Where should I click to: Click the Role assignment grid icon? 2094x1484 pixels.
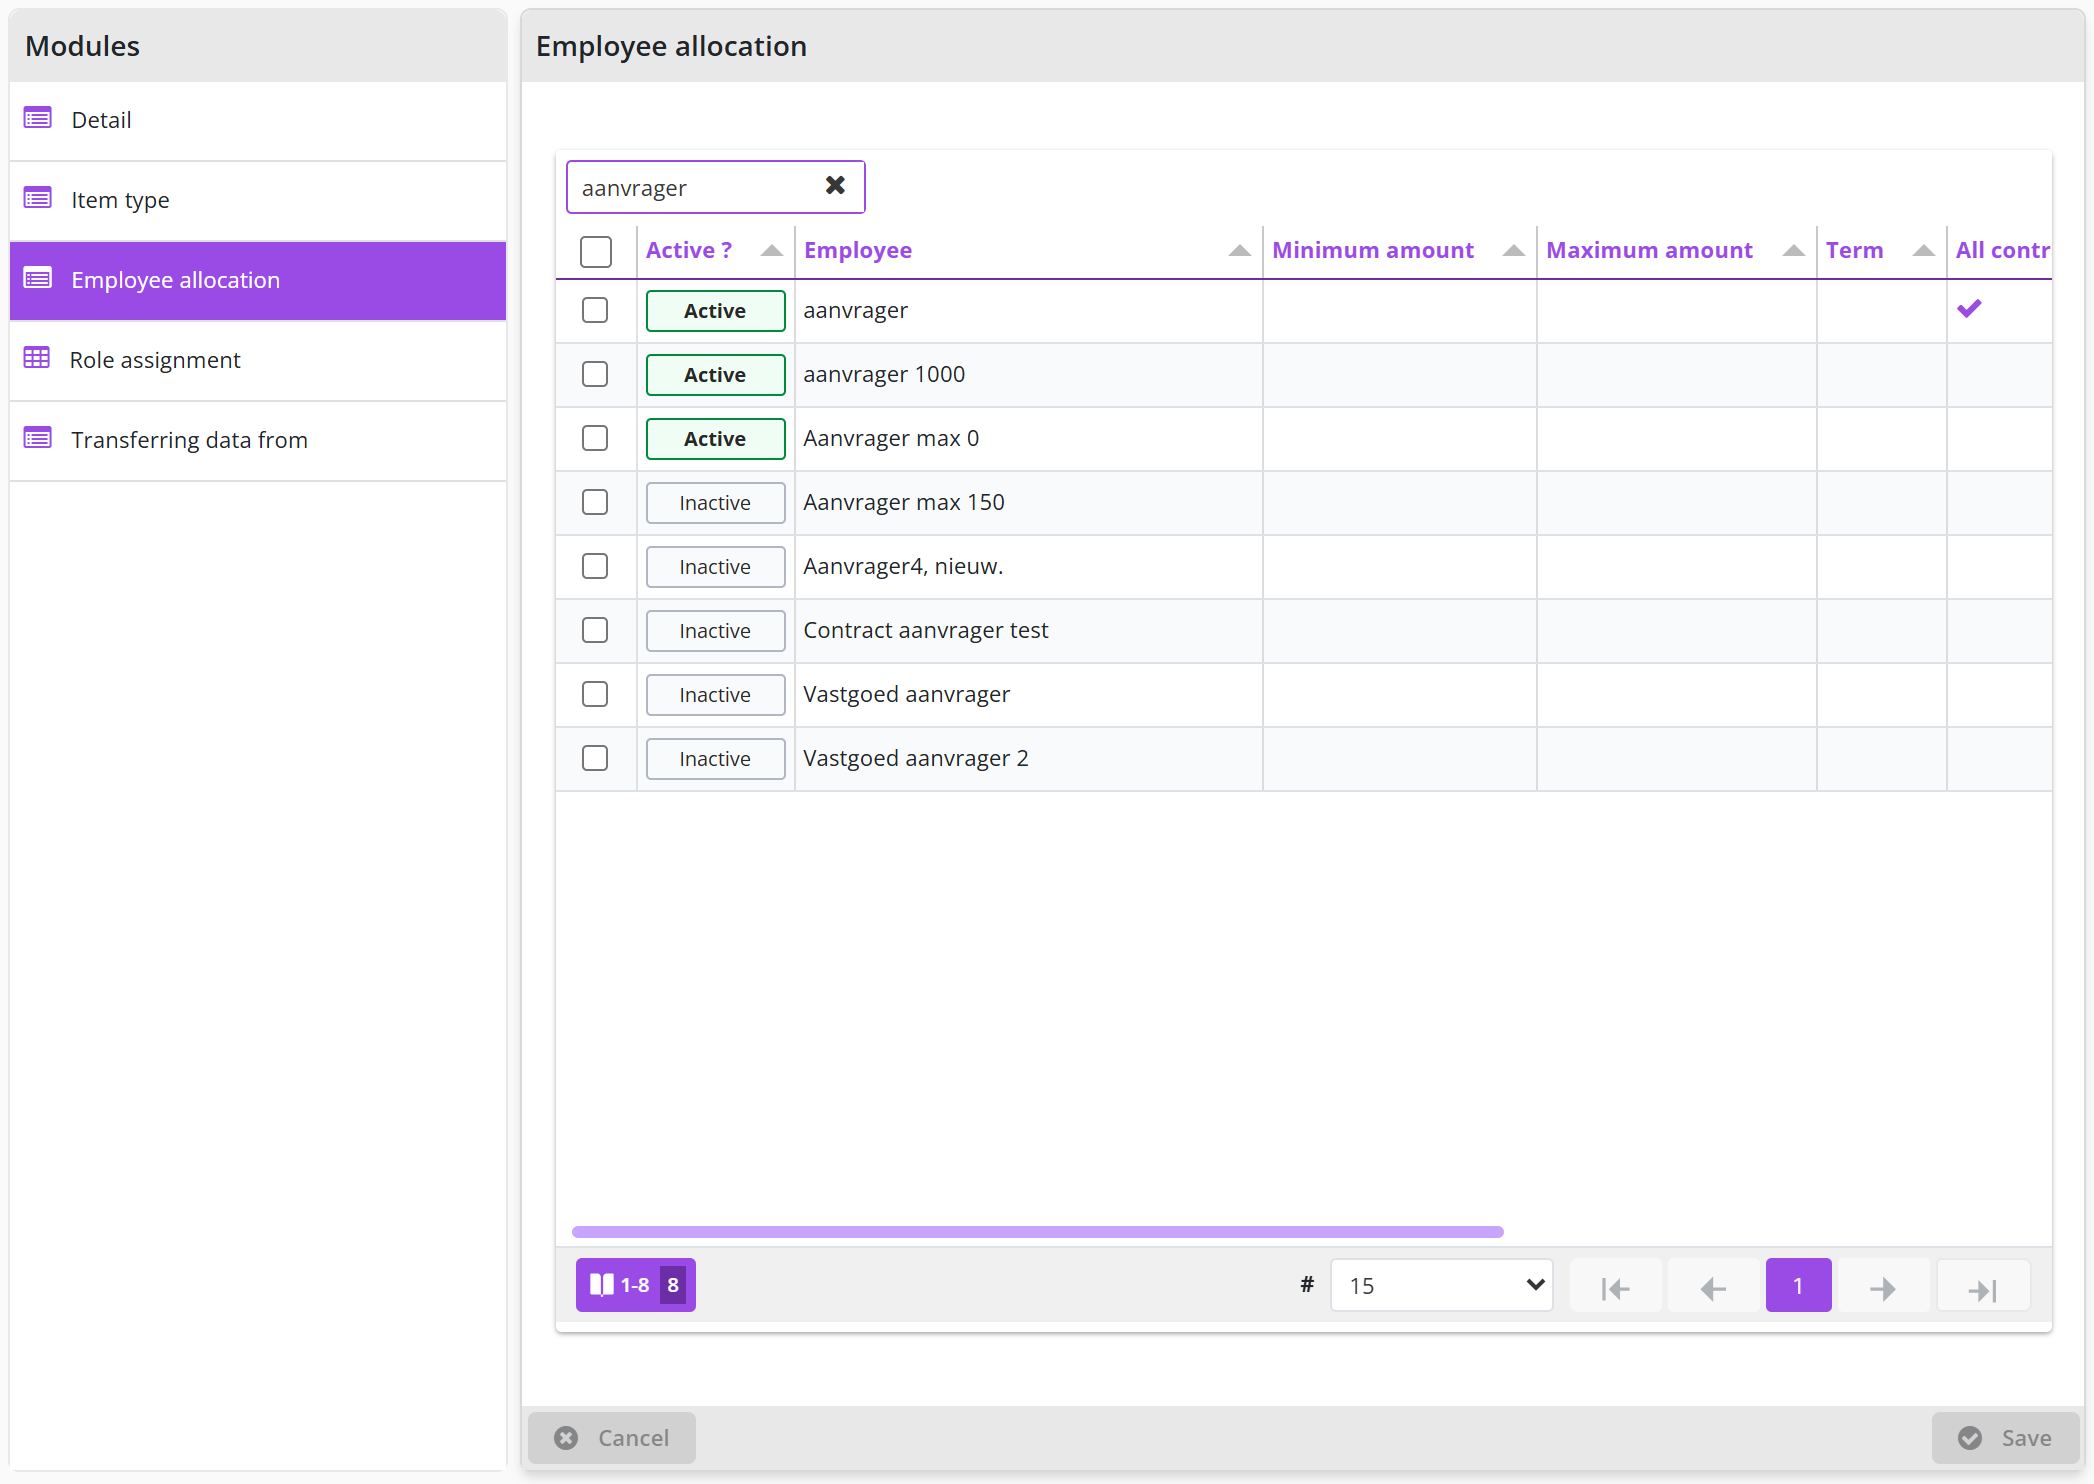point(37,358)
